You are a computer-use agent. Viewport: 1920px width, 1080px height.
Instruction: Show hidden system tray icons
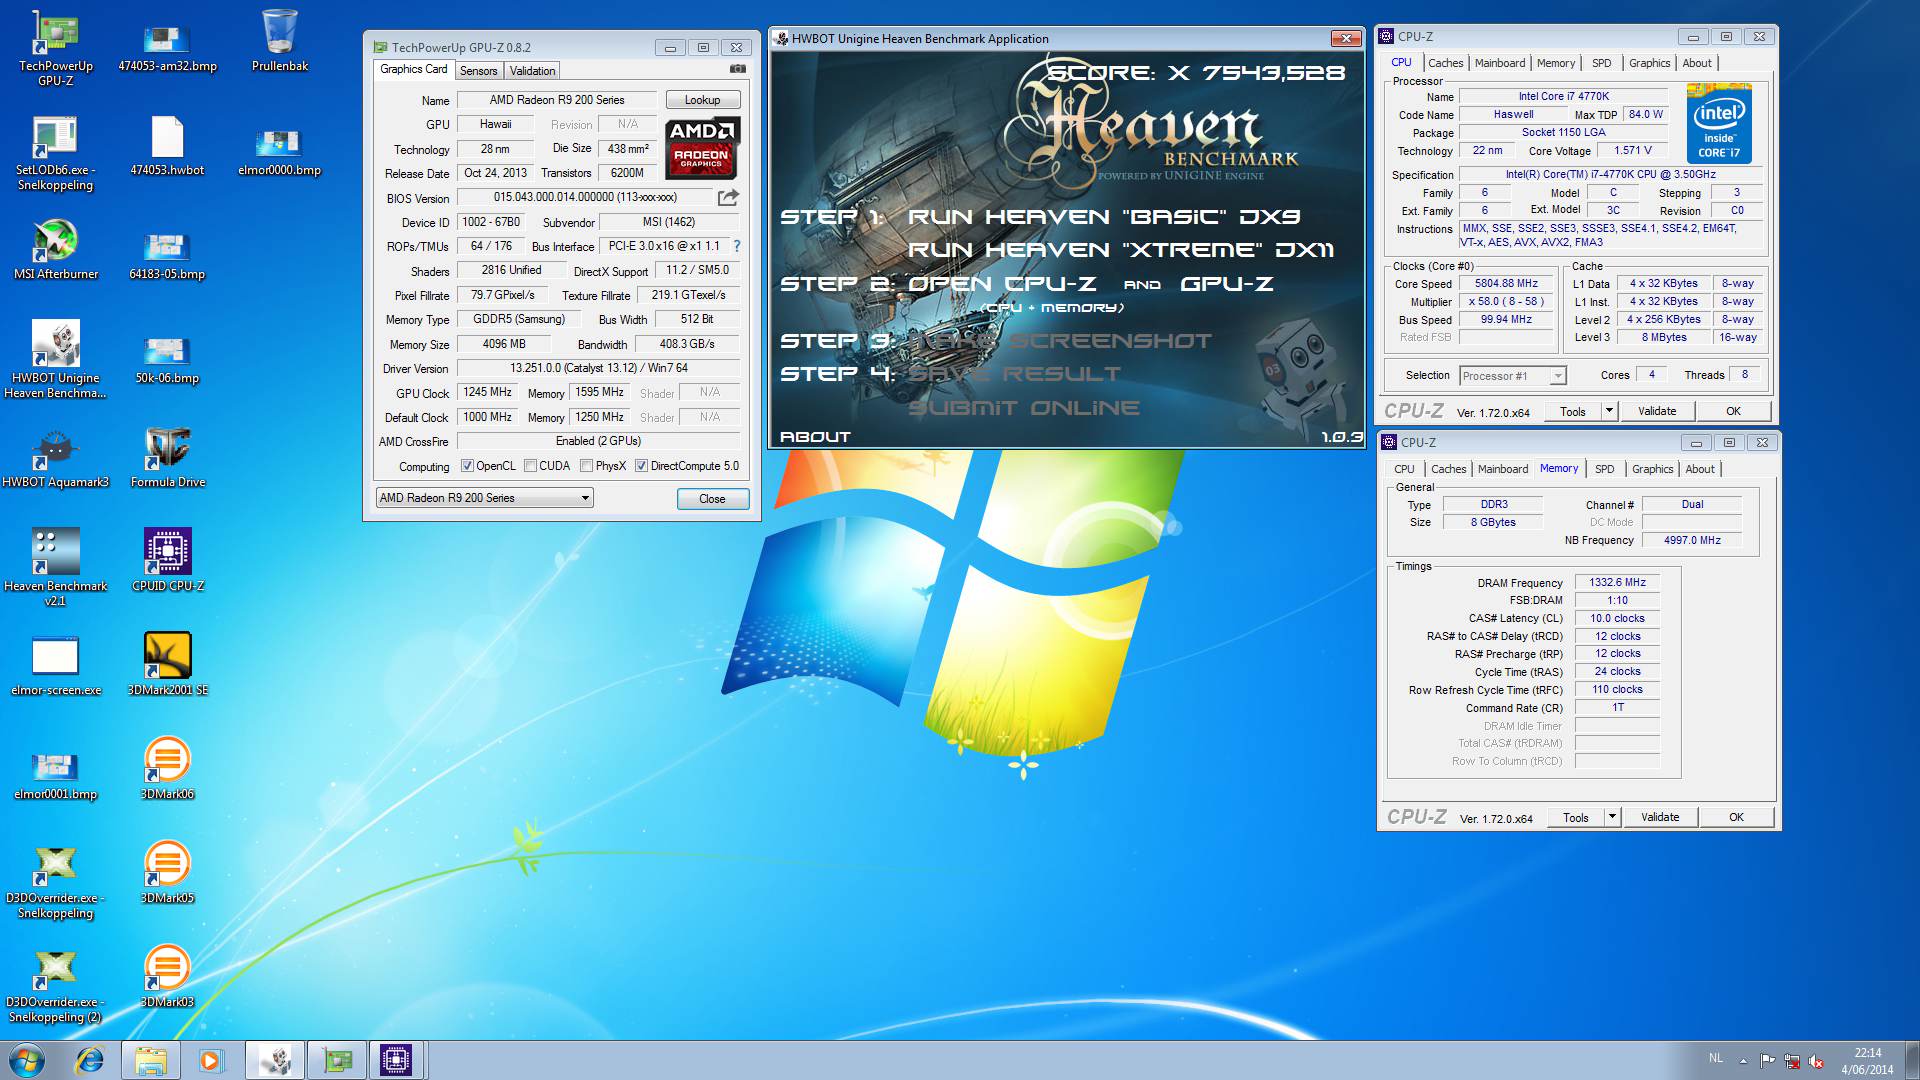1744,1061
